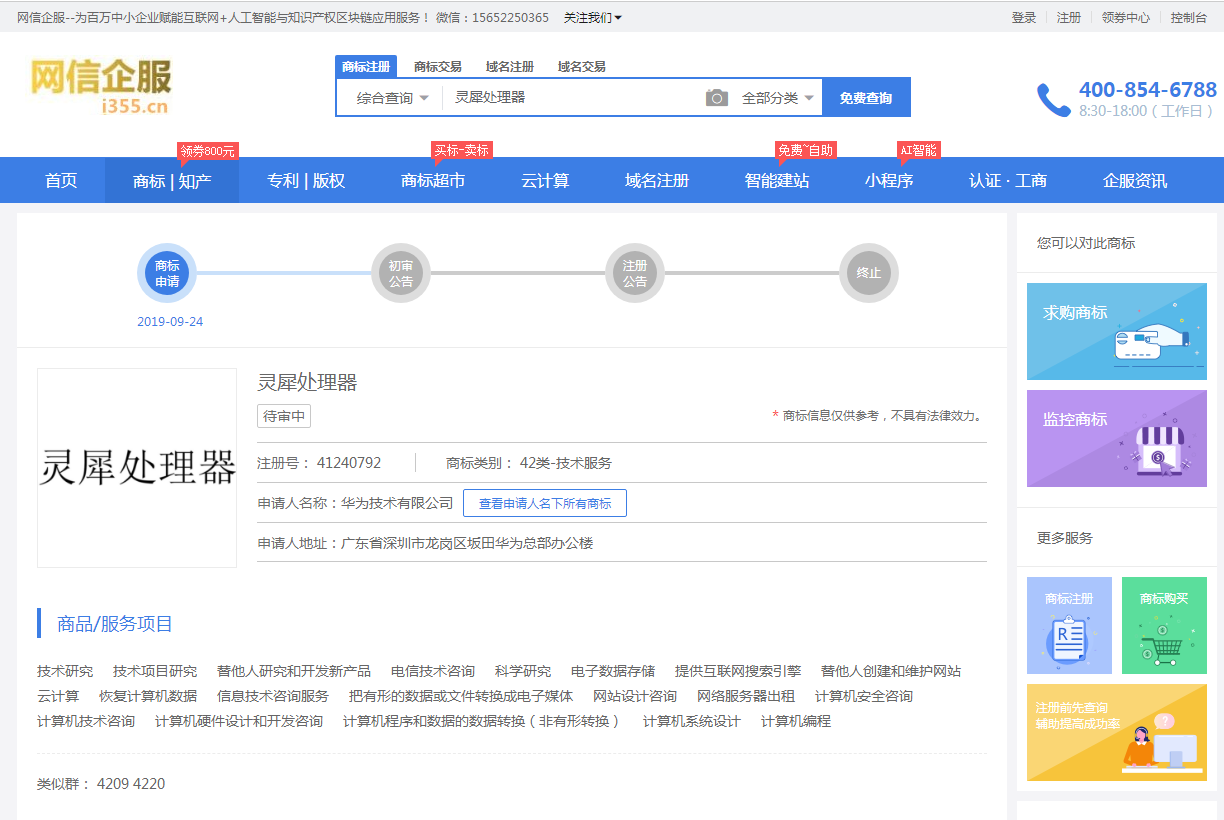The width and height of the screenshot is (1224, 820).
Task: Click the camera image-search icon
Action: [x=716, y=97]
